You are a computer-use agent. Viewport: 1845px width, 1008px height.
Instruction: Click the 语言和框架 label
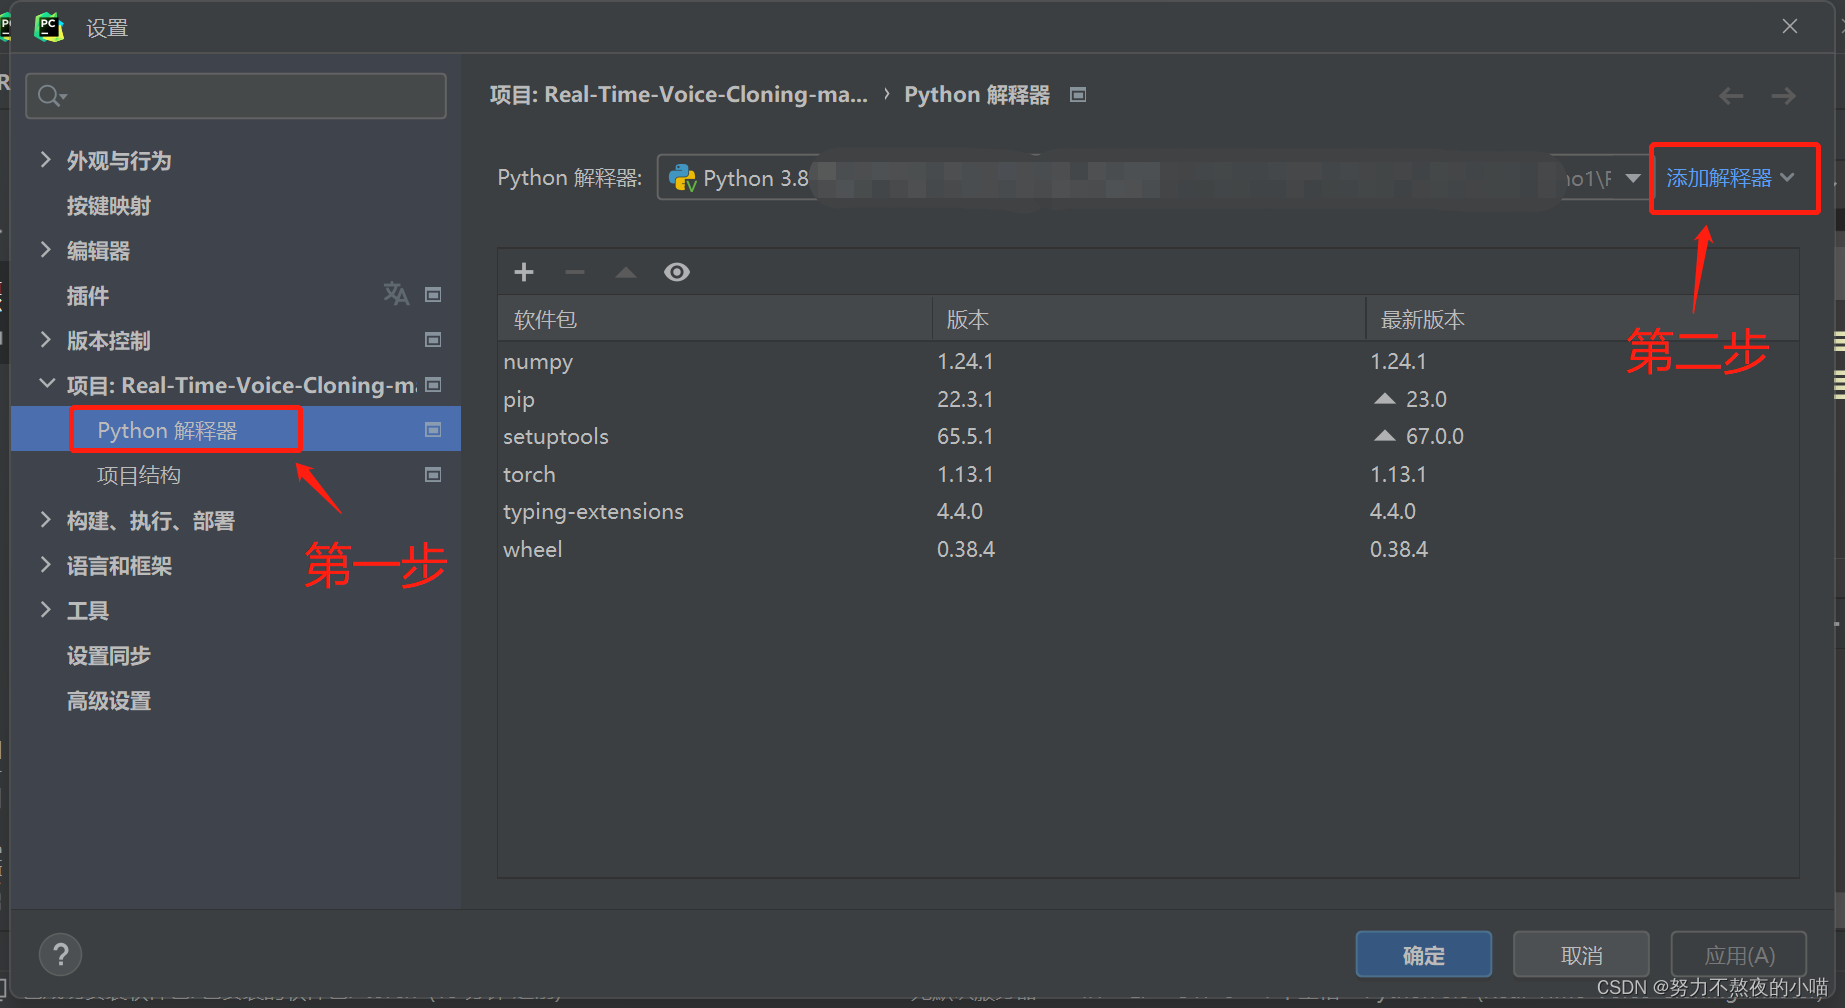pos(119,565)
